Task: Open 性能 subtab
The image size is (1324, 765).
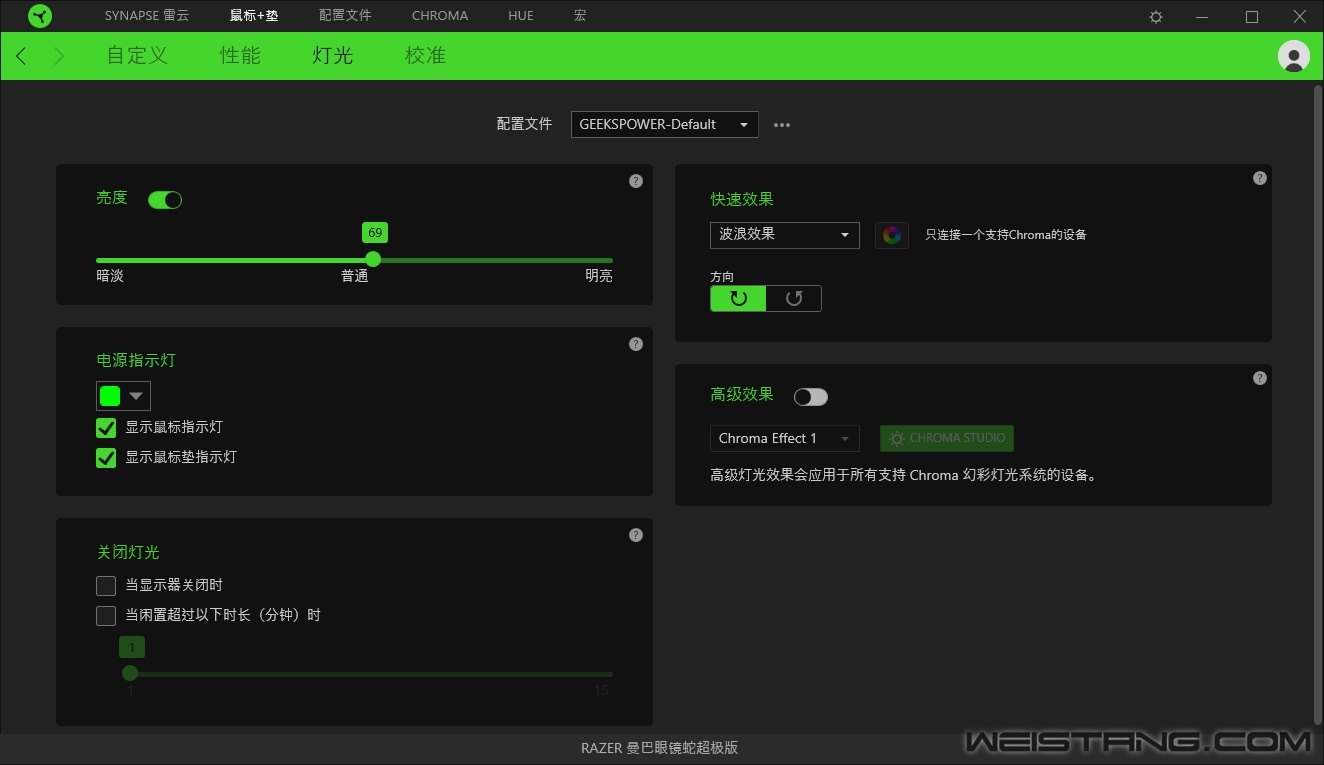Action: pyautogui.click(x=240, y=56)
